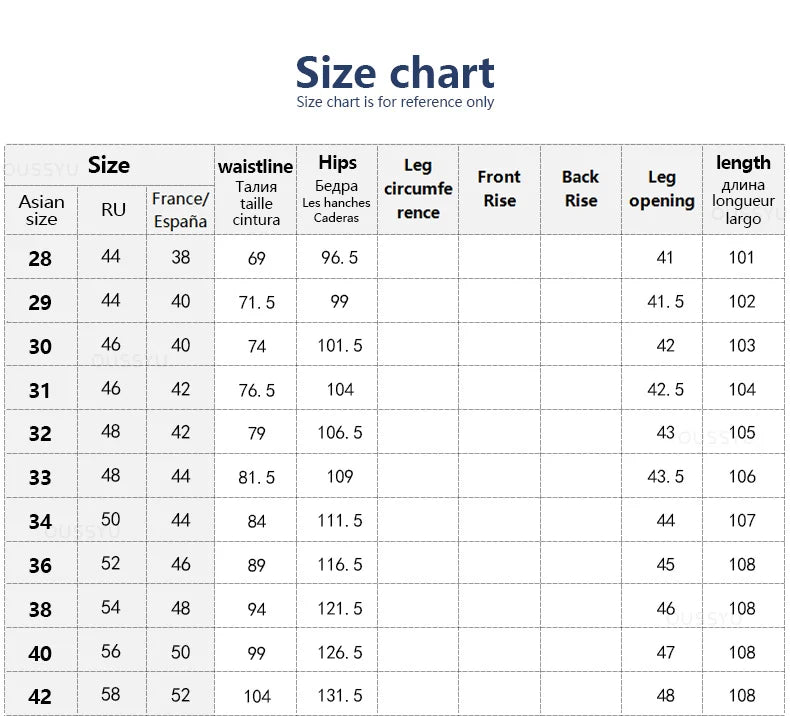This screenshot has width=790, height=716.
Task: Select the "Back Rise" column header
Action: tap(580, 189)
